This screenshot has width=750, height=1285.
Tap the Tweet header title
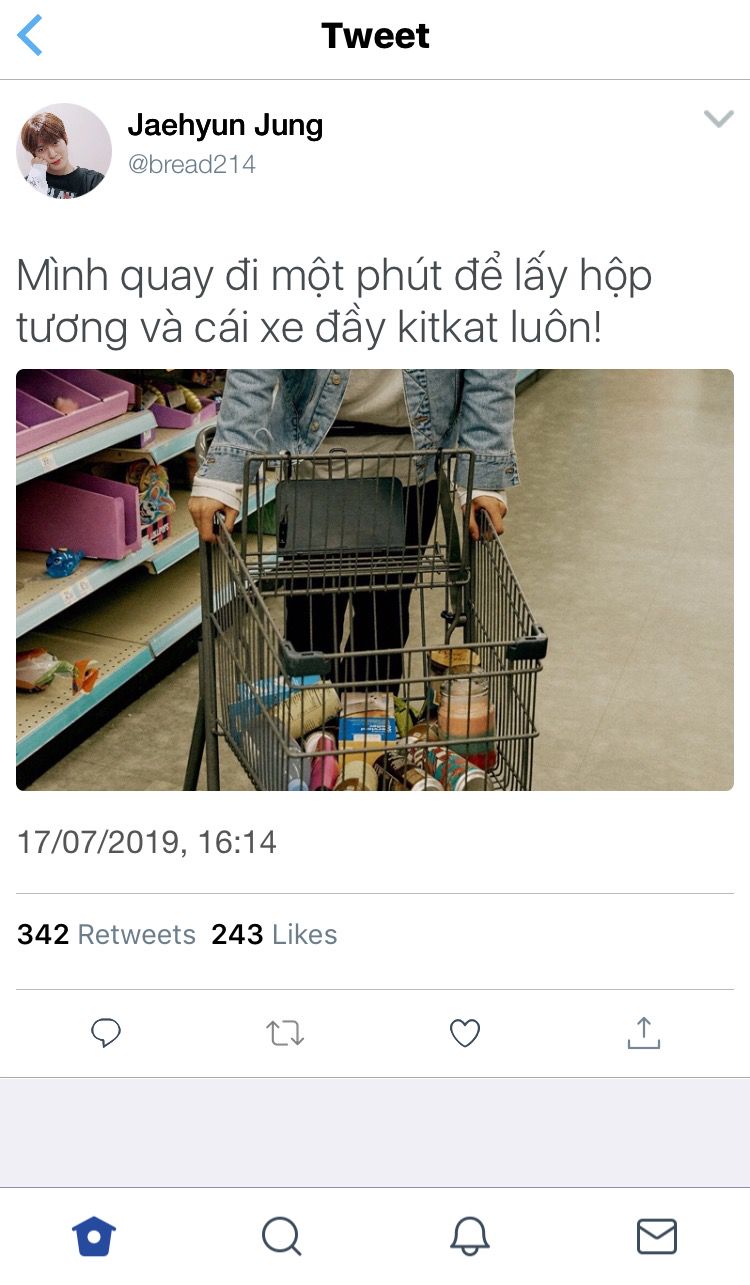point(375,36)
